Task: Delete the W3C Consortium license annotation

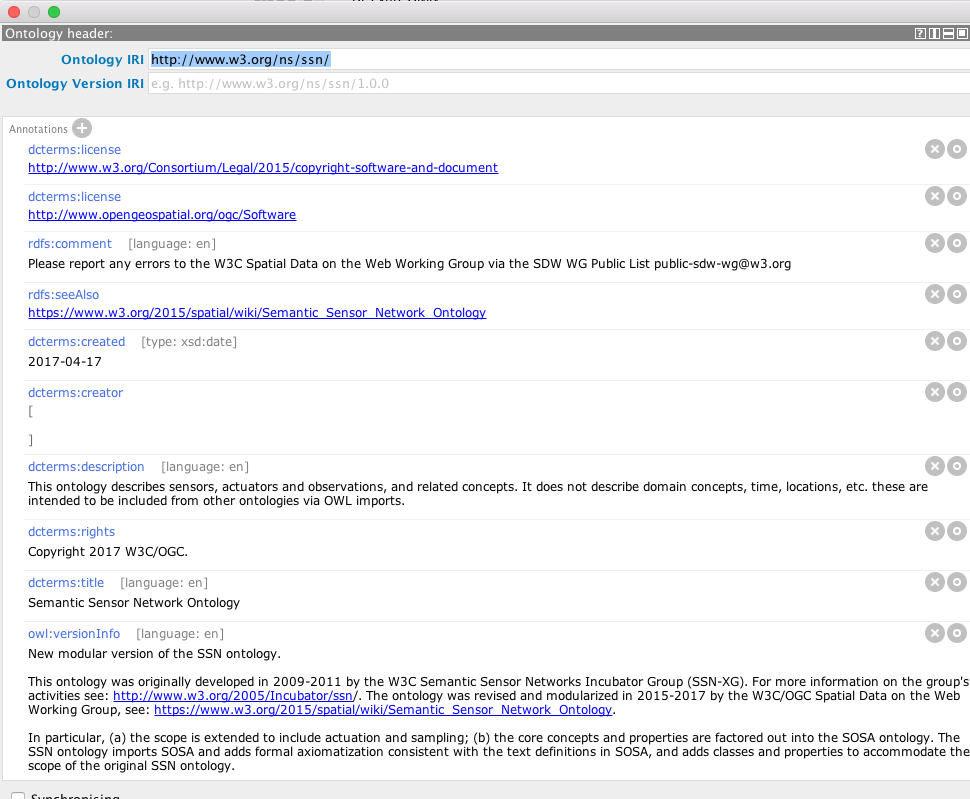Action: point(935,149)
